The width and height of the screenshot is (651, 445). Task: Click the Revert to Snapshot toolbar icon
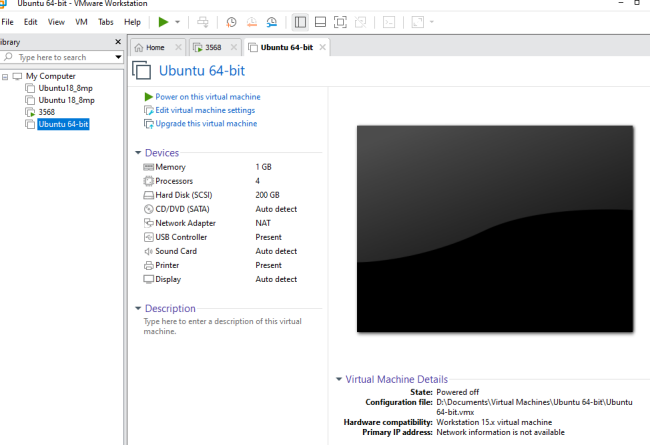click(252, 21)
